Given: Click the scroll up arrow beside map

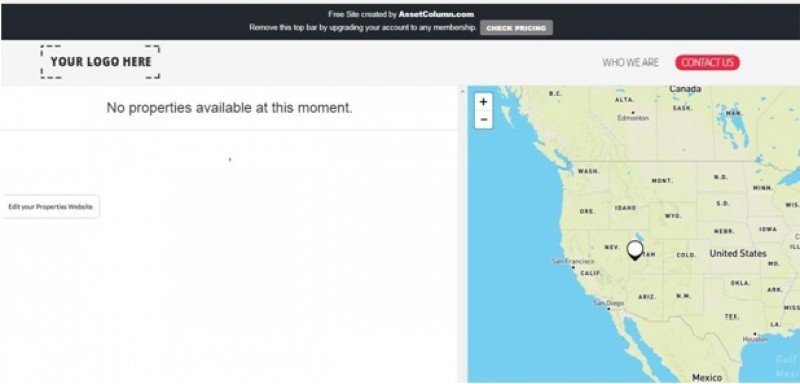Looking at the screenshot, I should tap(462, 91).
